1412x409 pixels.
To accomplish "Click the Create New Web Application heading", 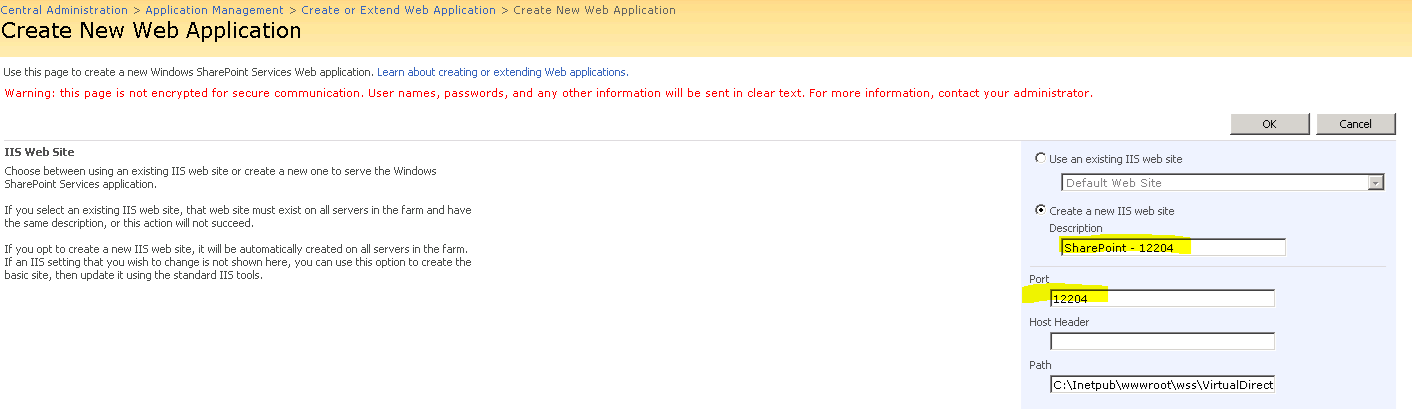I will click(x=151, y=30).
